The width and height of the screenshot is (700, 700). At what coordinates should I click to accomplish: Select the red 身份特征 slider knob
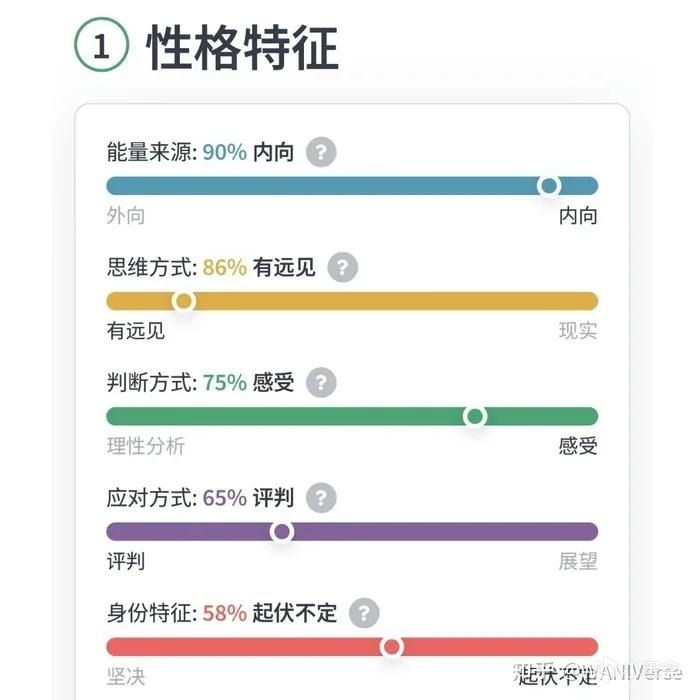point(392,647)
